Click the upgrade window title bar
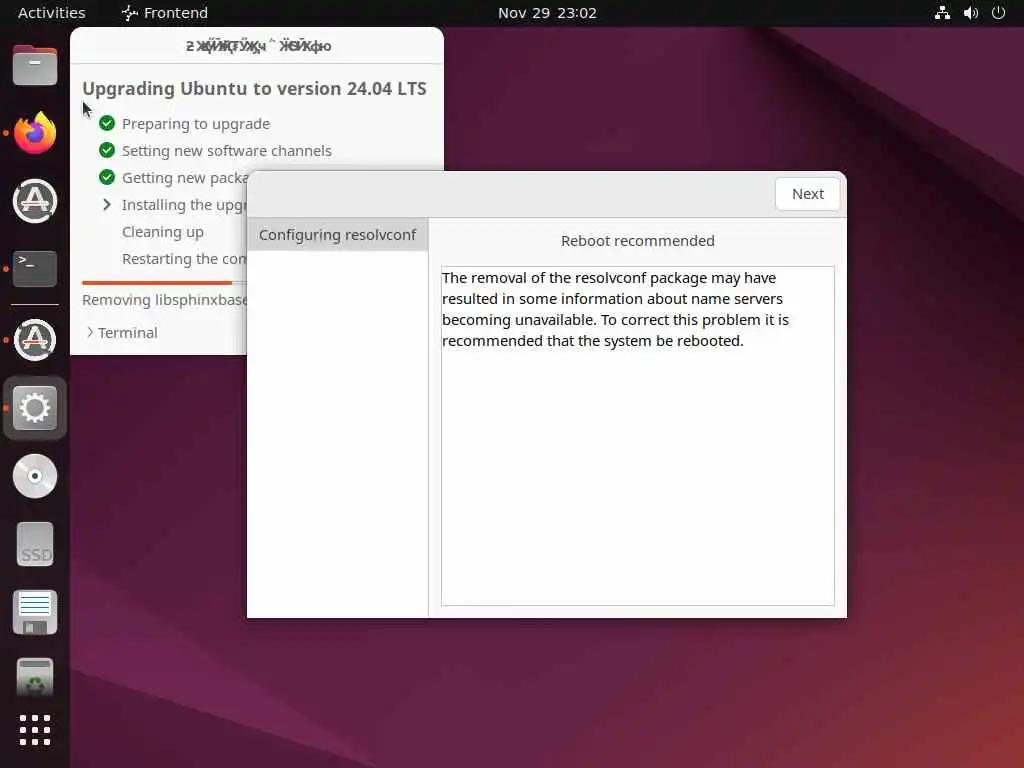 point(257,46)
